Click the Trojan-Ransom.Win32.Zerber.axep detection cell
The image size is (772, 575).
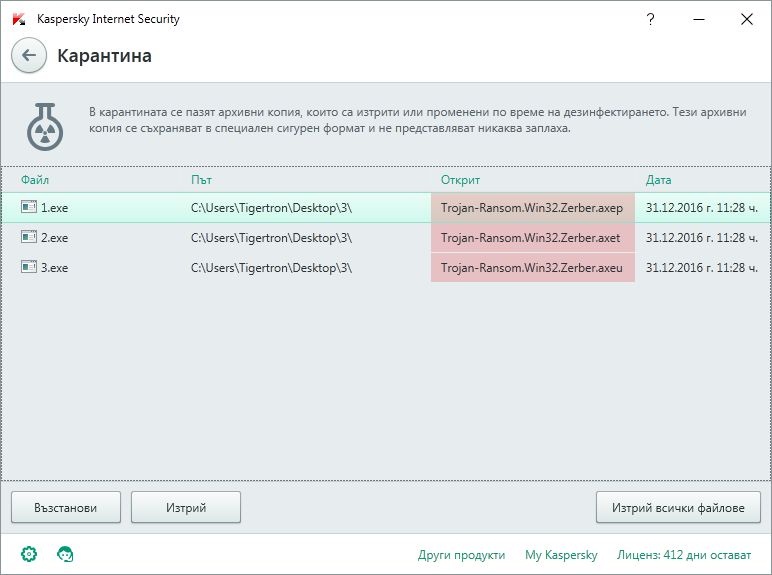click(533, 208)
